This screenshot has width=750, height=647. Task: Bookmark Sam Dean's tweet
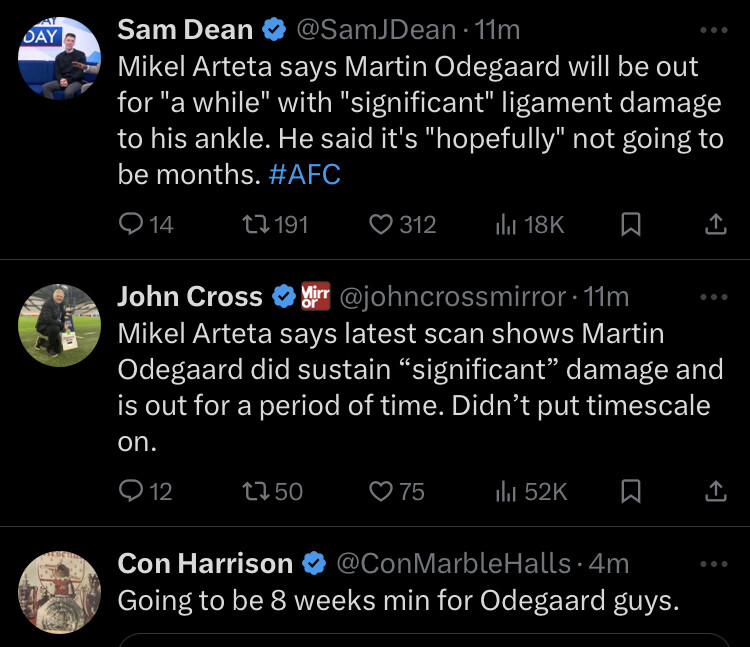[630, 225]
